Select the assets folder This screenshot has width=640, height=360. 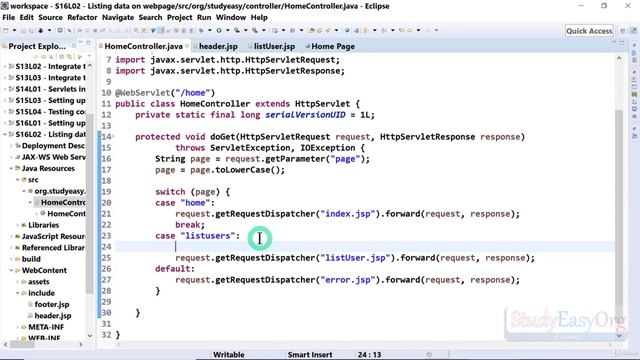pos(38,282)
